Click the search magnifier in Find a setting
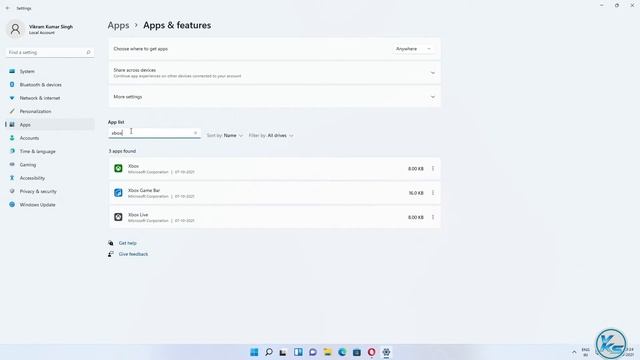This screenshot has height=360, width=640. tap(88, 53)
